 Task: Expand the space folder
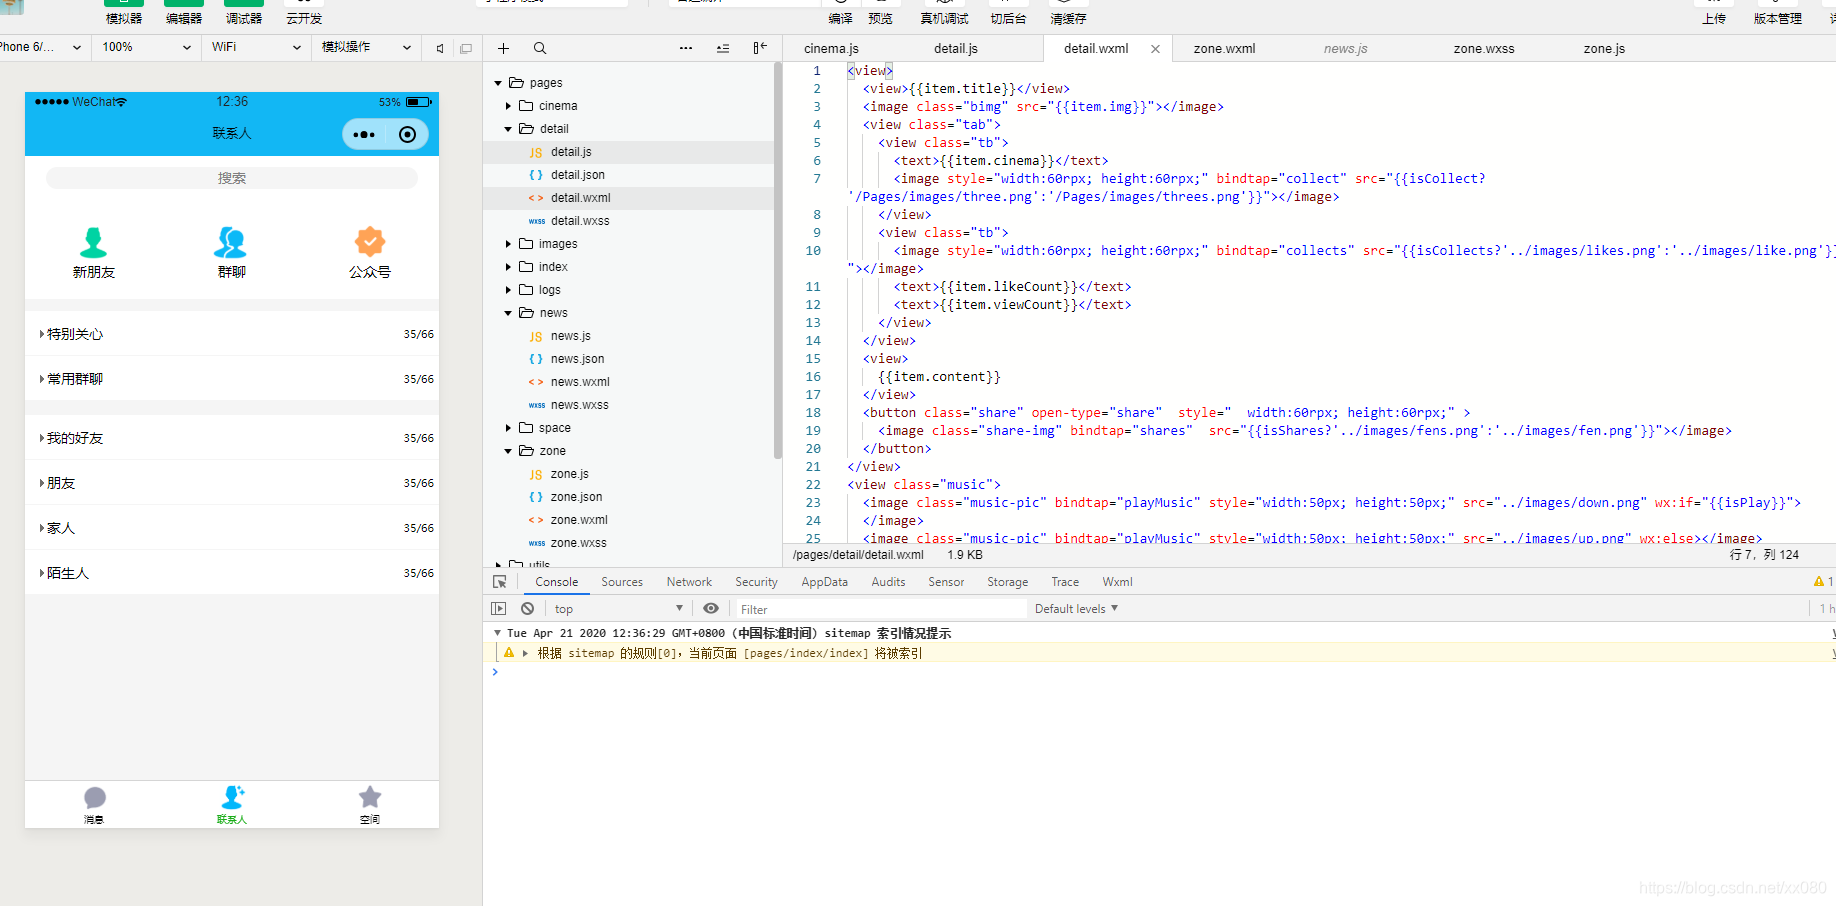coord(508,428)
